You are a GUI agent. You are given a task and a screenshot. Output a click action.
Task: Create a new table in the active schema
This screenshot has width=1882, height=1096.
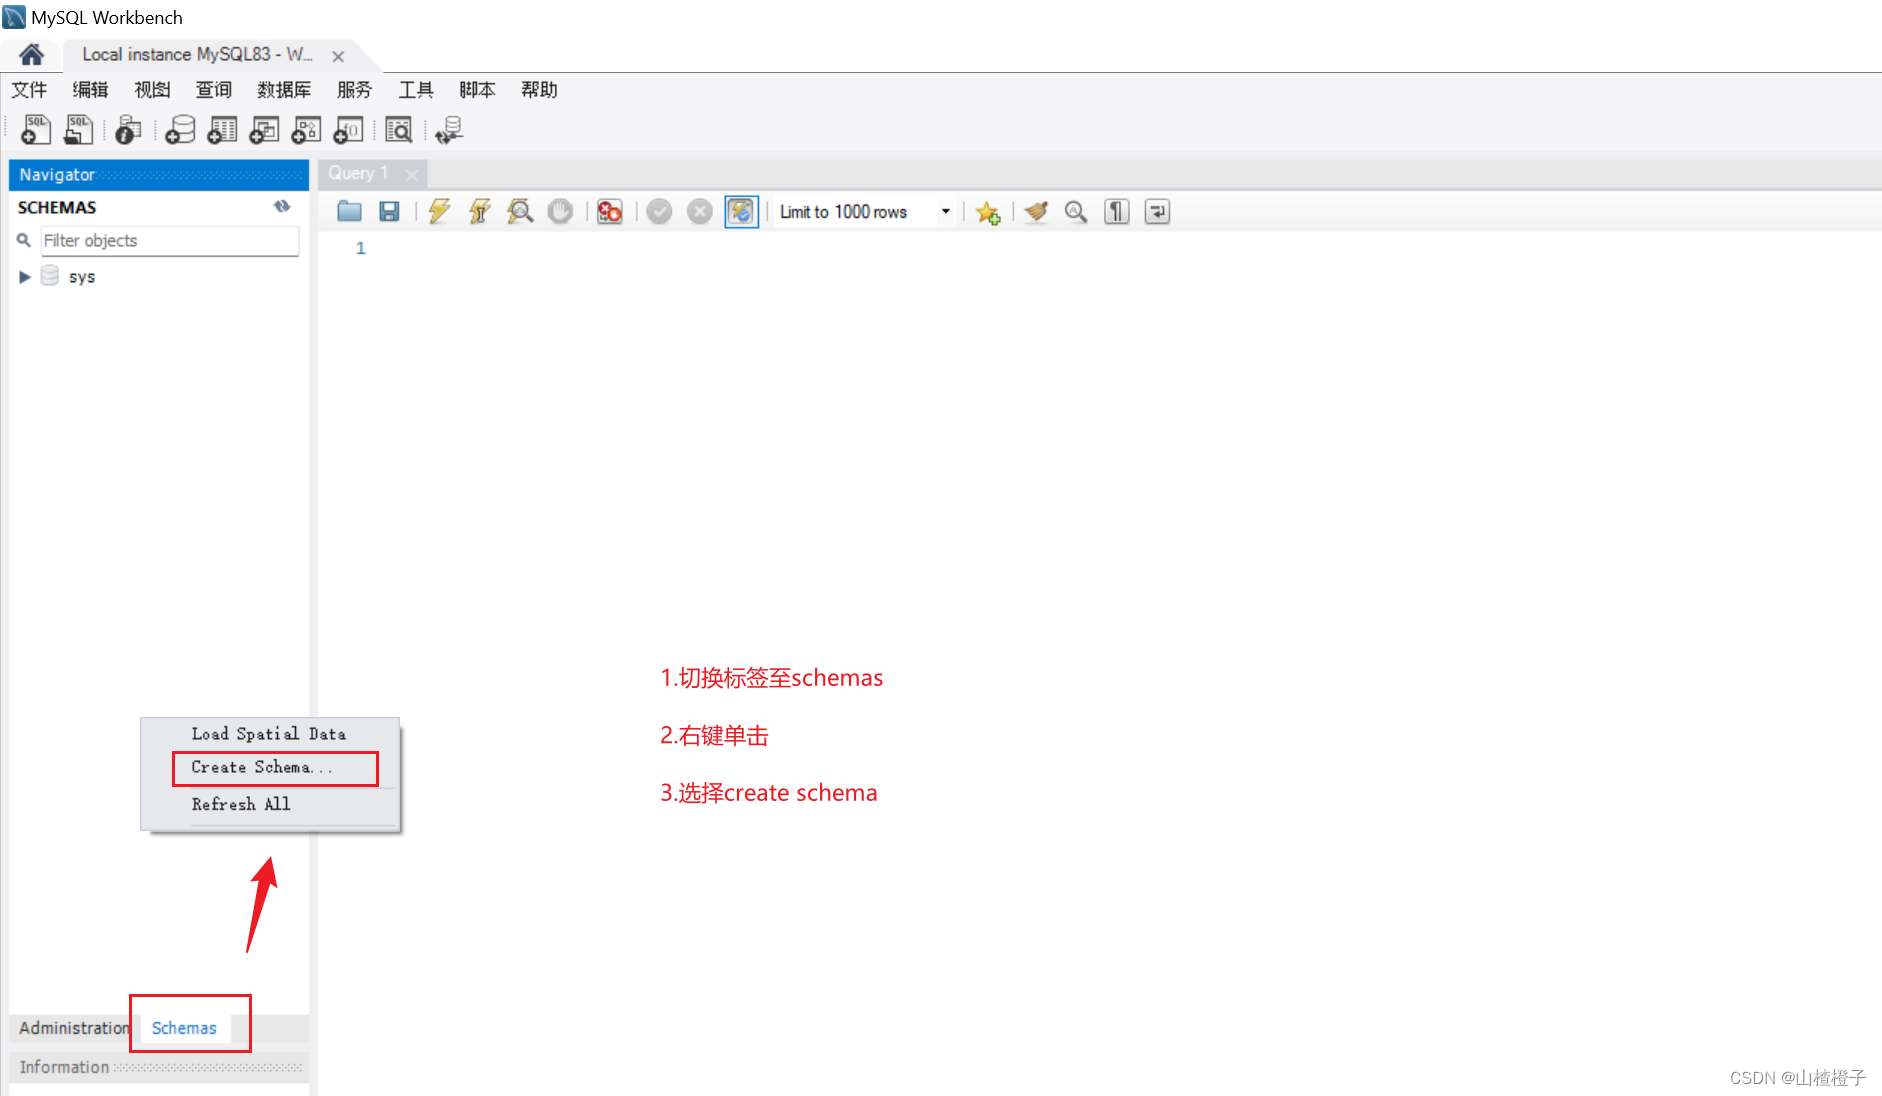(221, 130)
